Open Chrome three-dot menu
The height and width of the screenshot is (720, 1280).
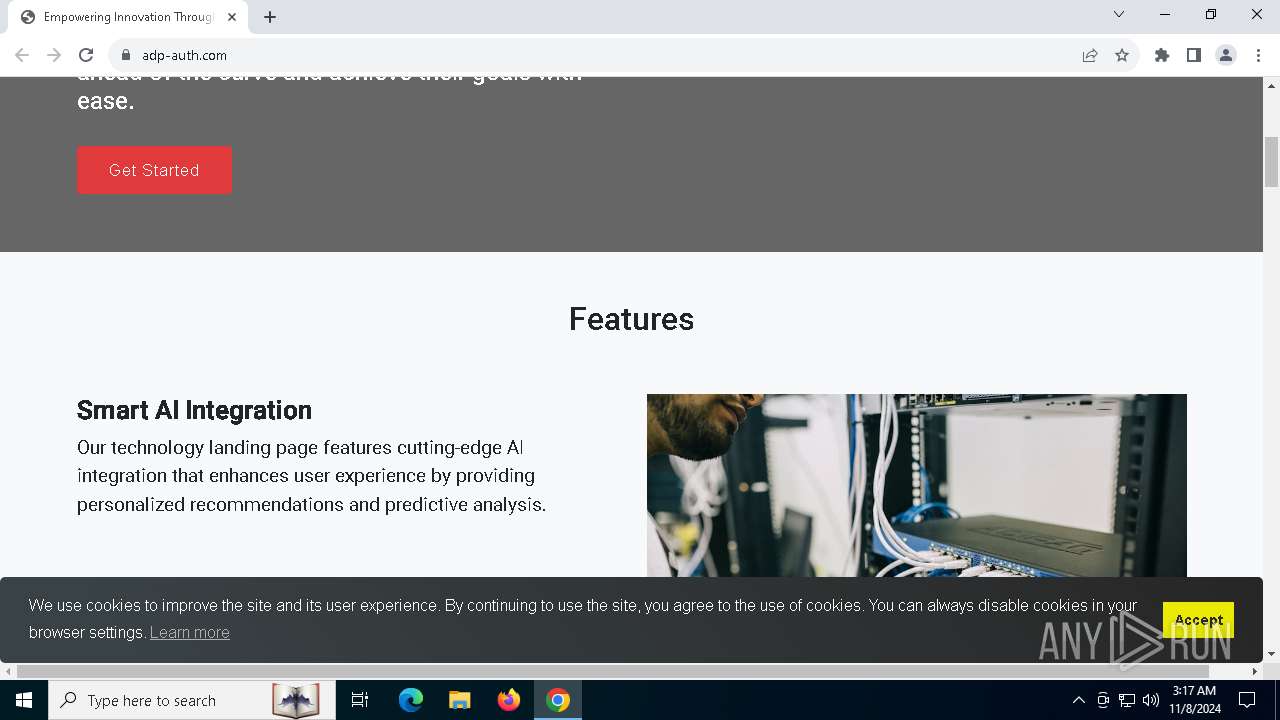1258,55
